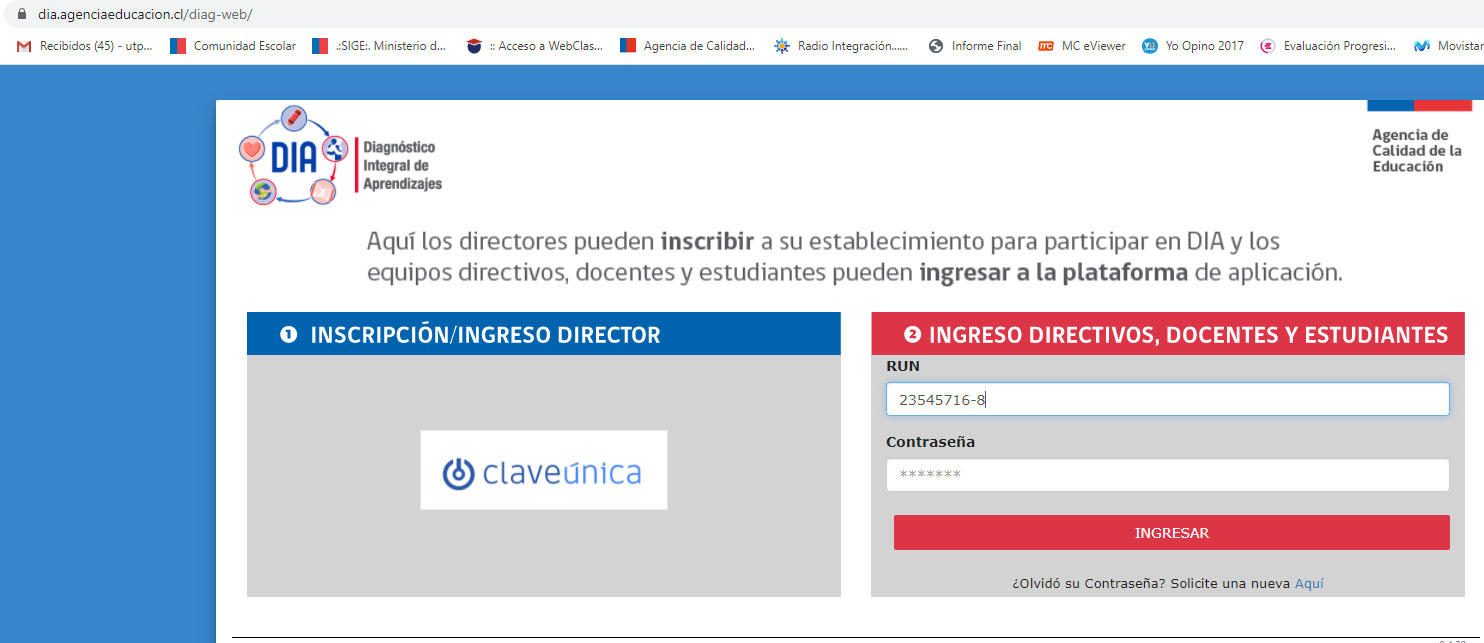1484x643 pixels.
Task: Click the RUN field label
Action: [902, 367]
